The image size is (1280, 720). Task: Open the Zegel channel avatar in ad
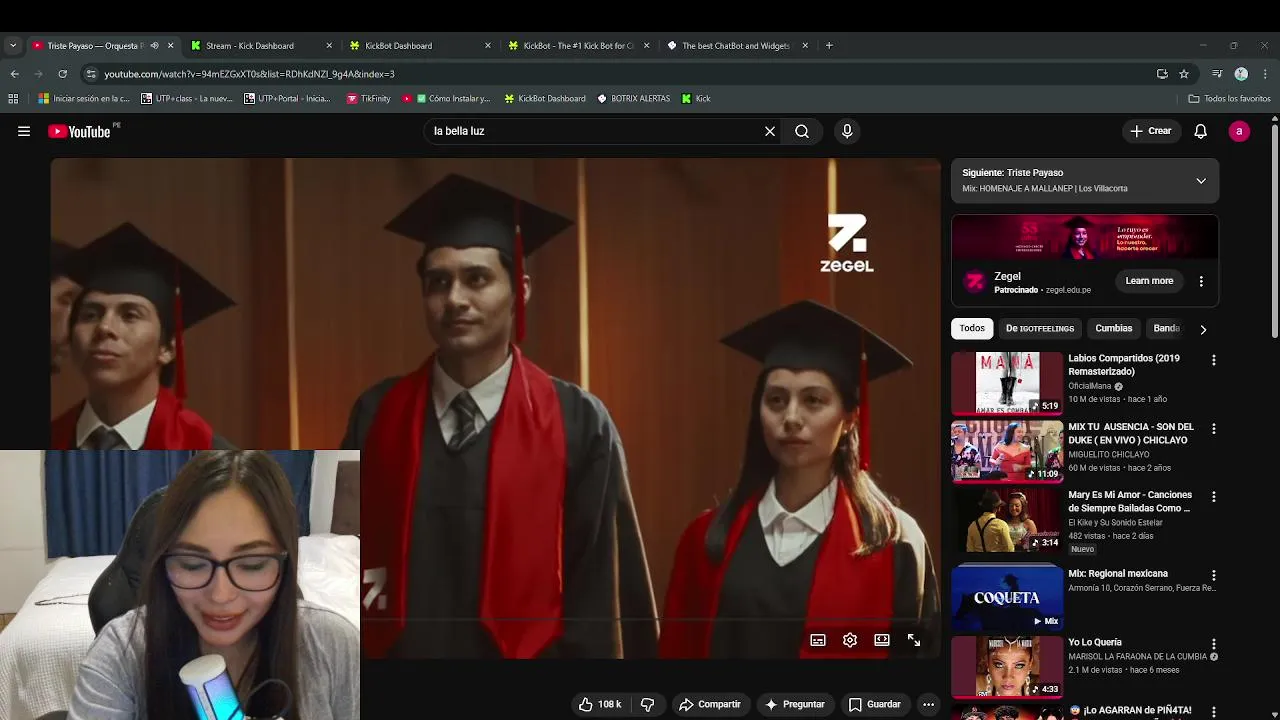point(974,282)
